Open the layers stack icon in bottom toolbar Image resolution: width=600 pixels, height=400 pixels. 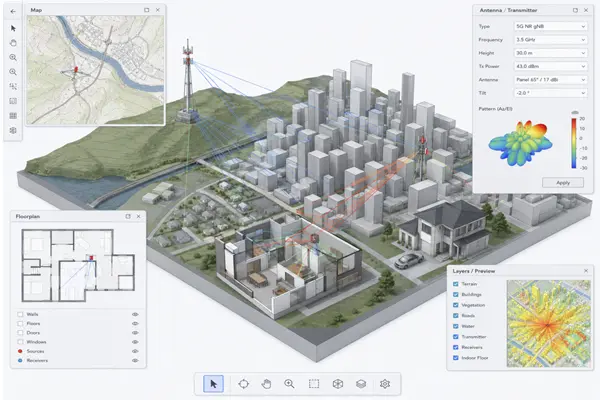coord(361,384)
